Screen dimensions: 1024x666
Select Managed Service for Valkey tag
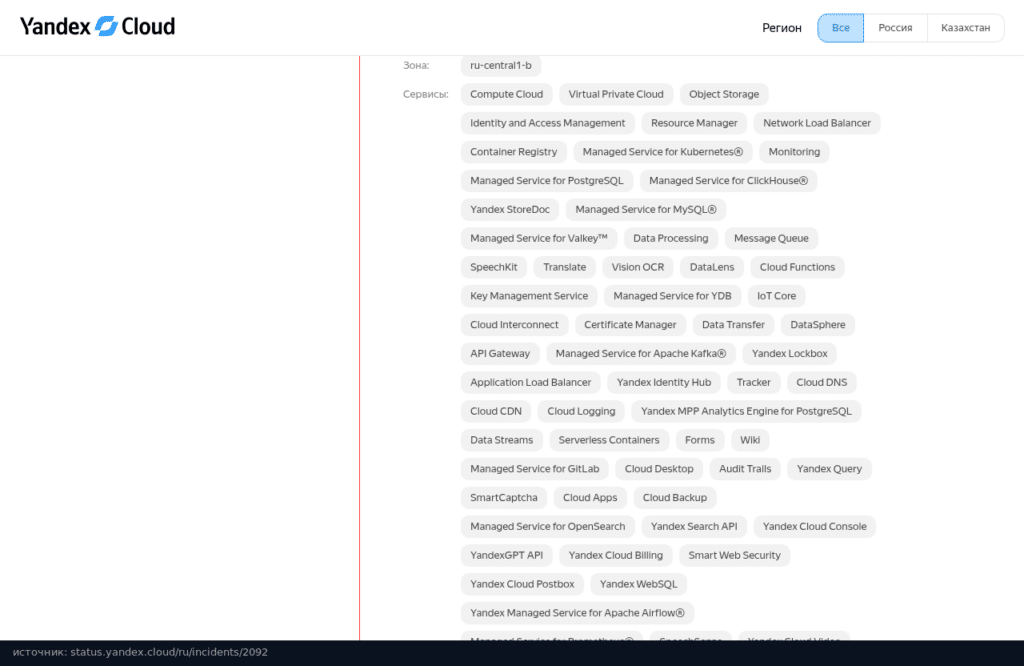click(x=539, y=238)
